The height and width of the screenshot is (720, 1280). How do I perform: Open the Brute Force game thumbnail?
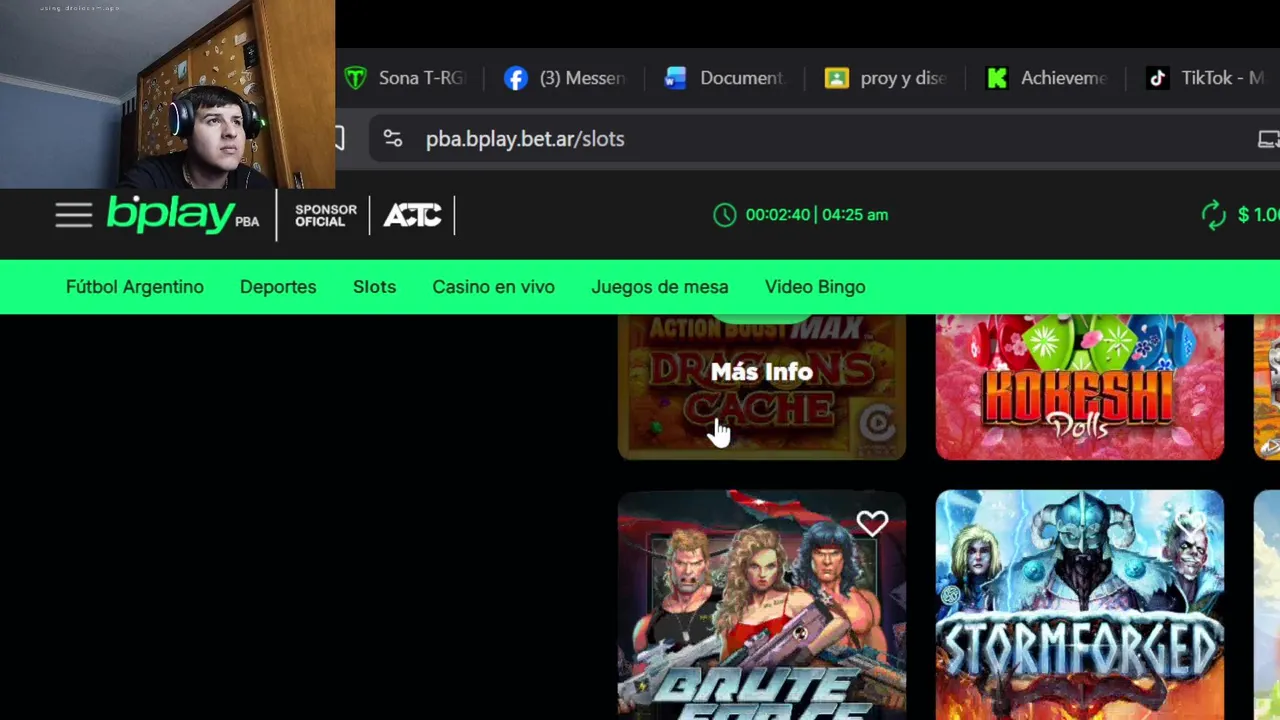(762, 604)
